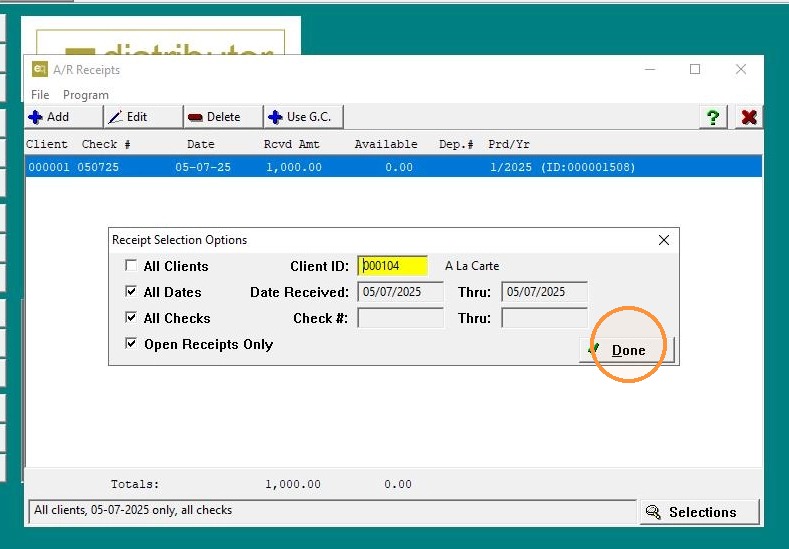Click the Edit receipt toolbar button
This screenshot has width=789, height=549.
143,117
